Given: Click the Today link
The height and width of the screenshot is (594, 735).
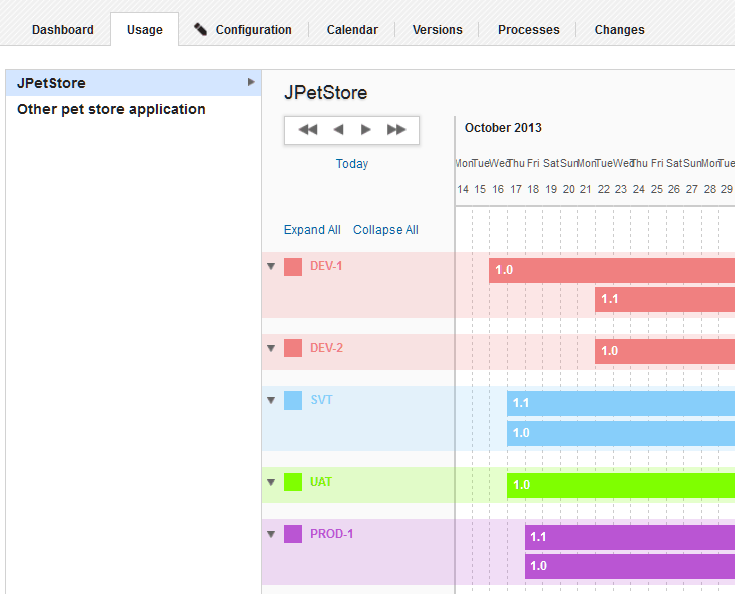Looking at the screenshot, I should point(352,164).
